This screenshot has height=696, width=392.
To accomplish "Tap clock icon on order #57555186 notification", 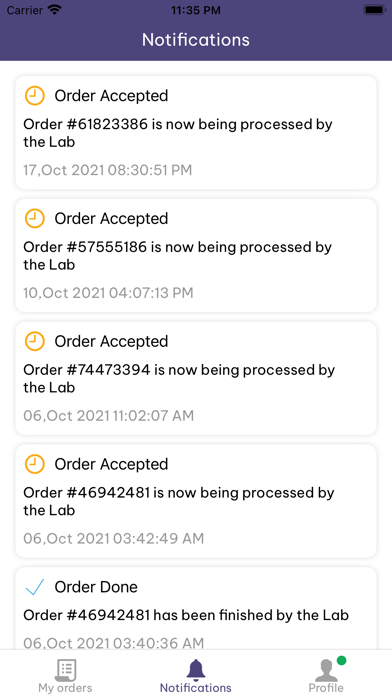I will [x=34, y=218].
